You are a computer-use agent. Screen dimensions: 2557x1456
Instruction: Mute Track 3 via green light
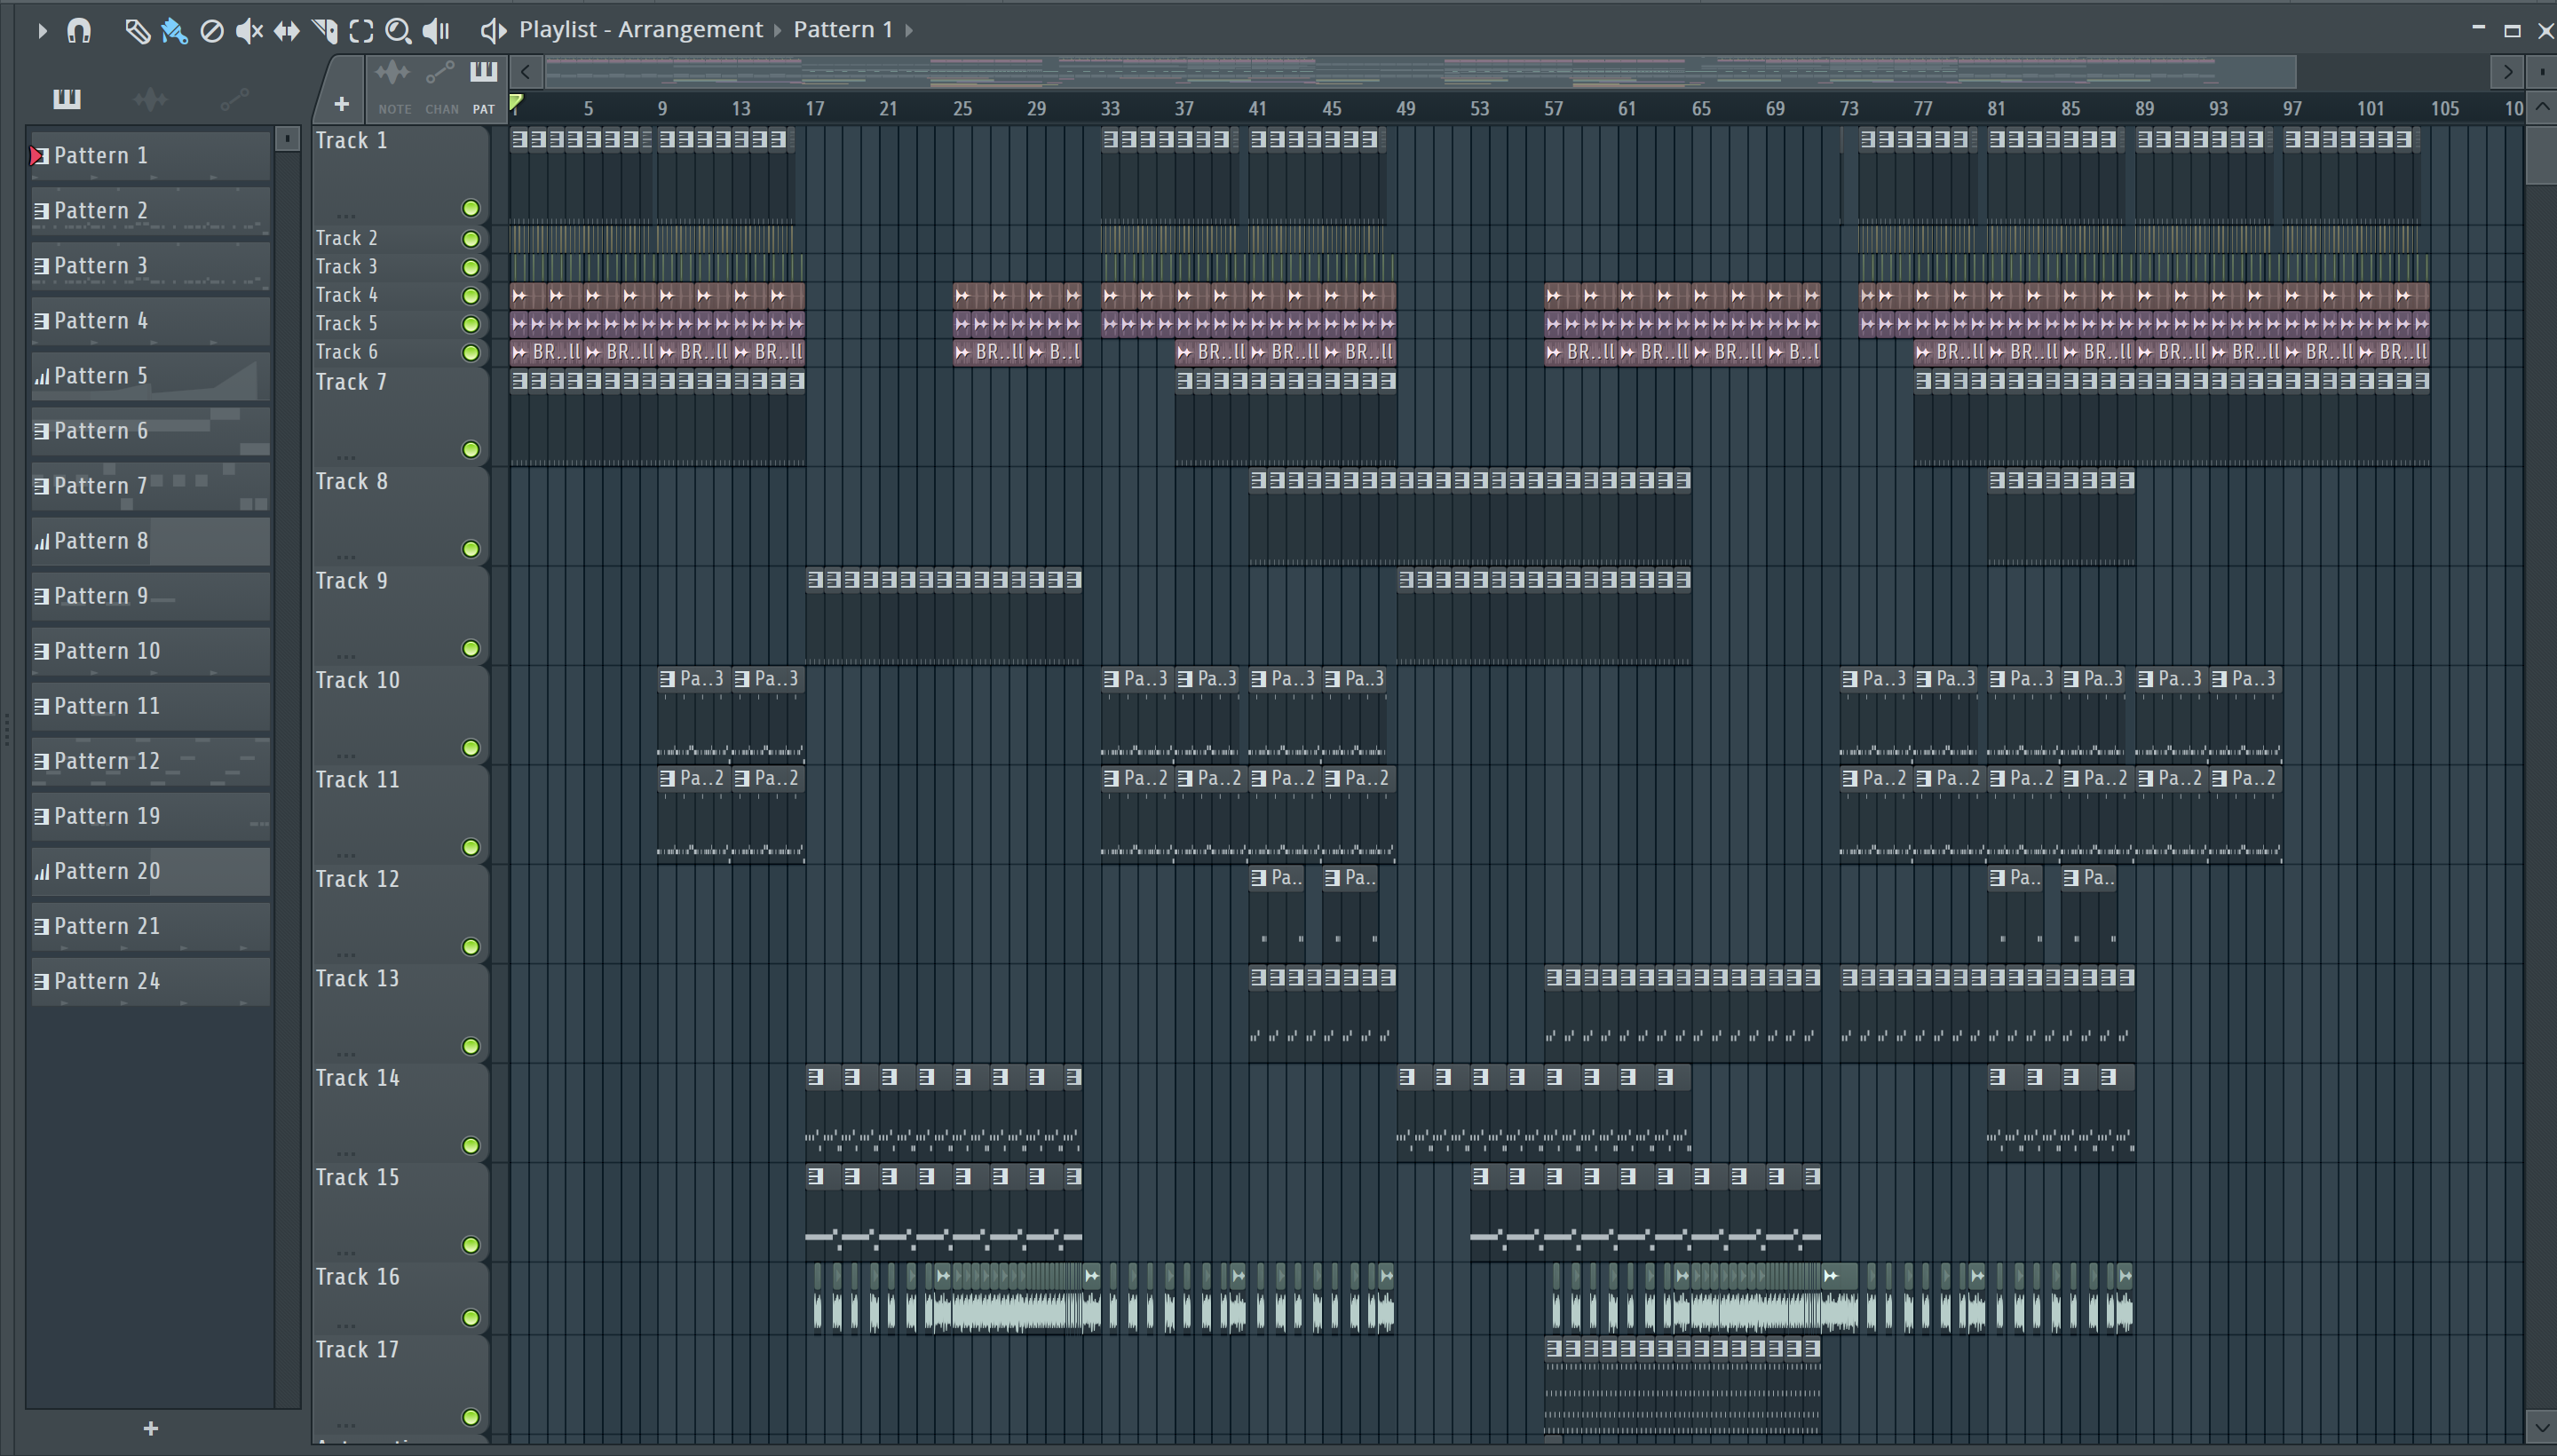tap(470, 267)
